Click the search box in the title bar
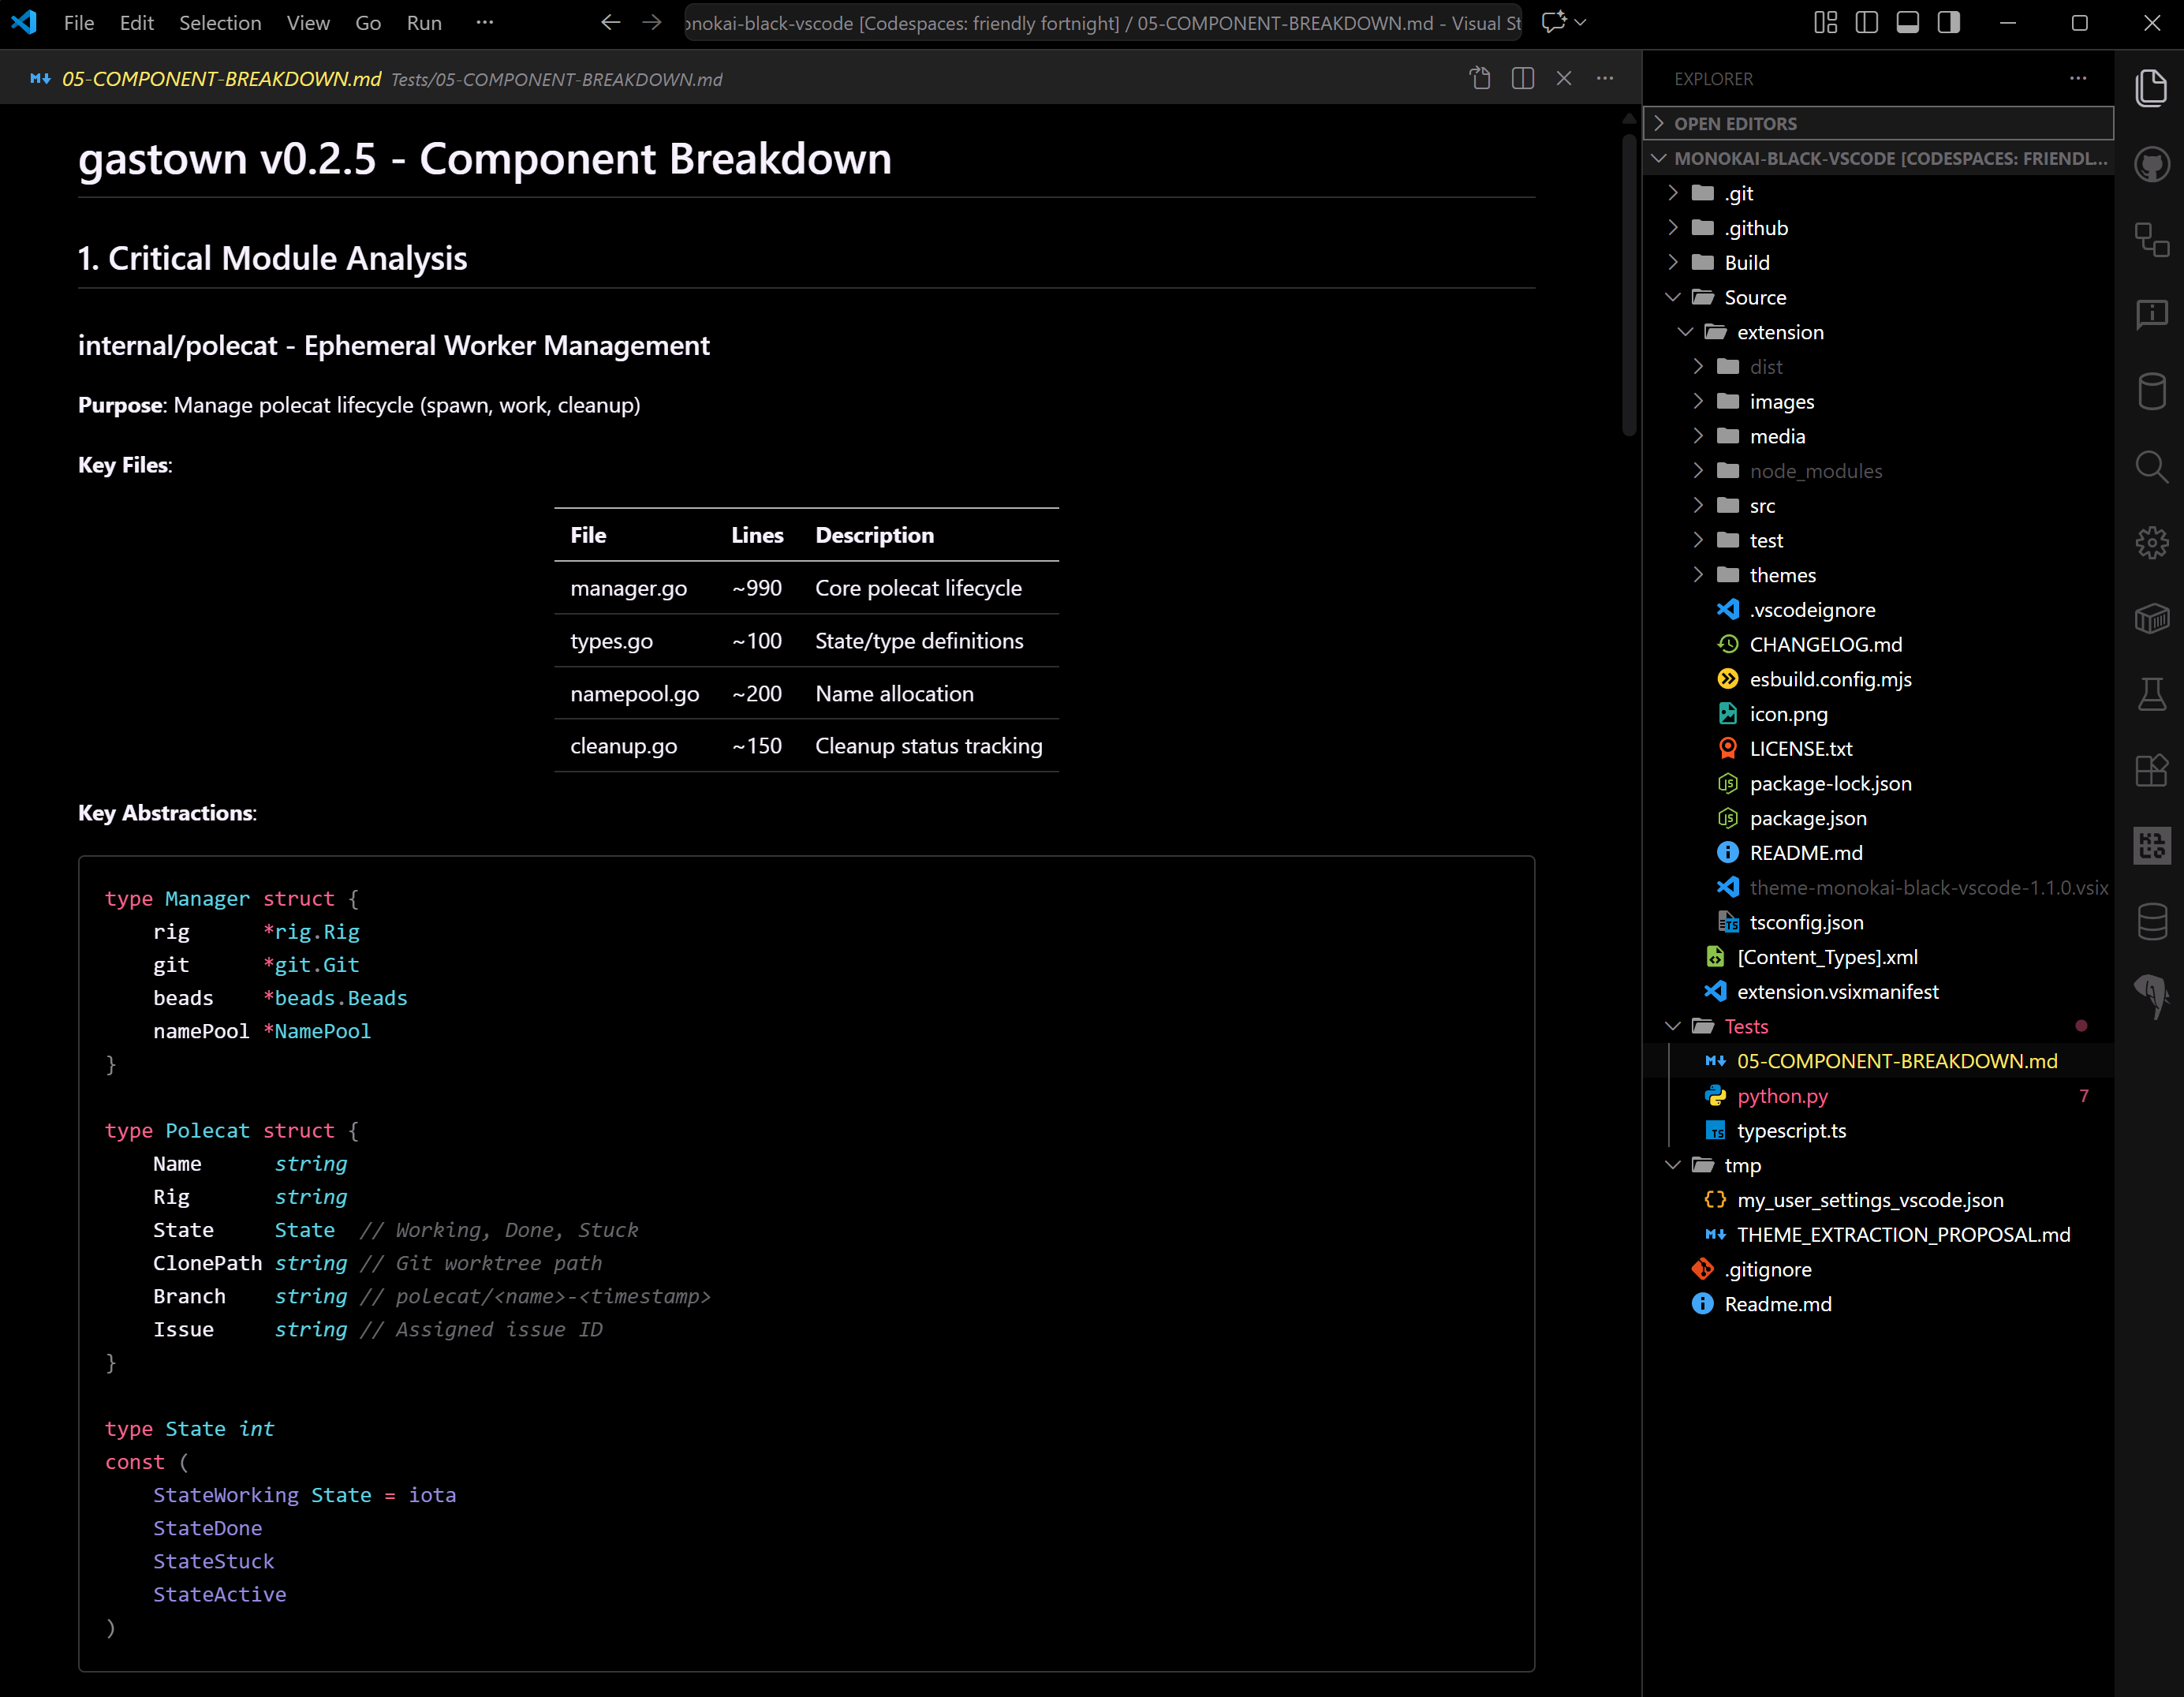Viewport: 2184px width, 1697px height. [1100, 22]
